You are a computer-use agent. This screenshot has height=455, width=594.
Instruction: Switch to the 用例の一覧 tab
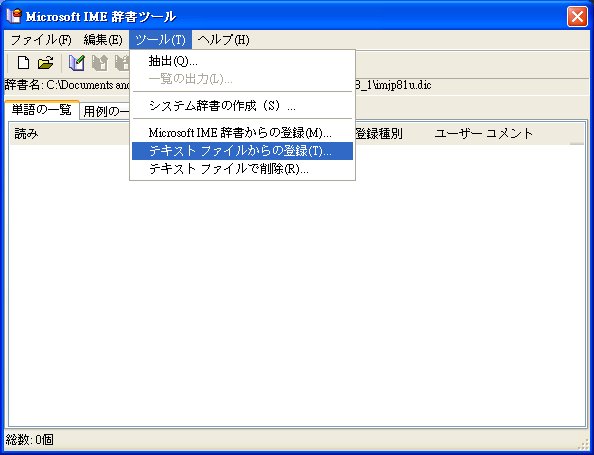[105, 111]
